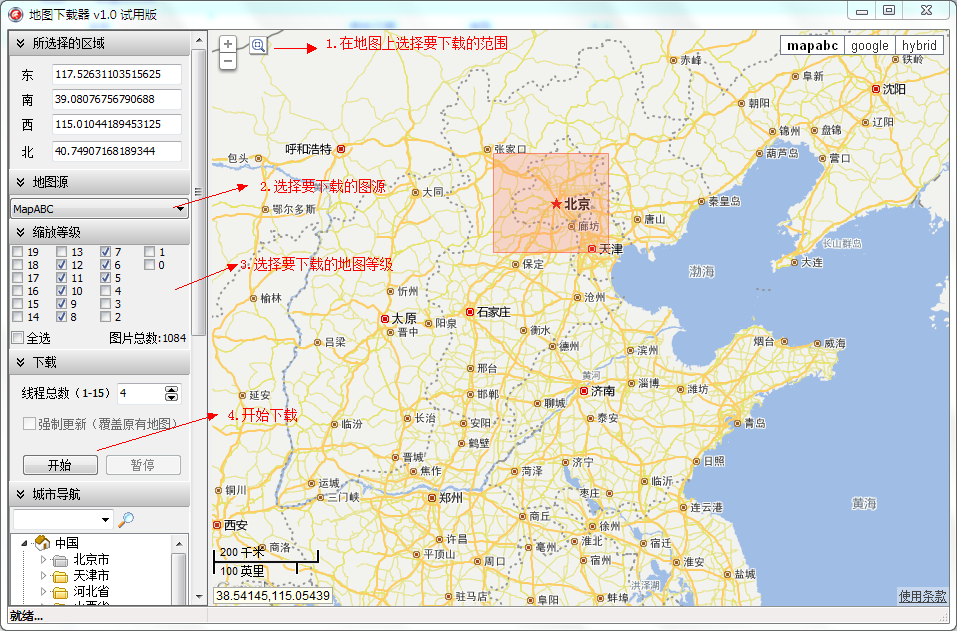Viewport: 957px width, 631px height.
Task: Click the China (中国) house icon
Action: 42,542
